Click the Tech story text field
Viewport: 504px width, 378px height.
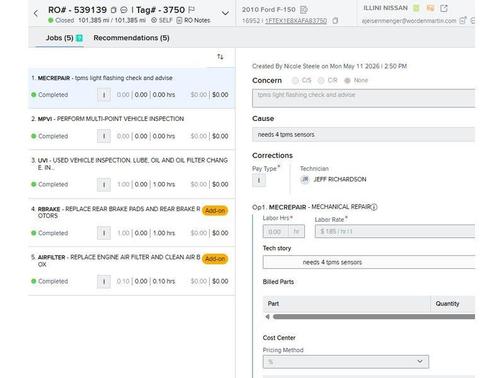click(369, 262)
